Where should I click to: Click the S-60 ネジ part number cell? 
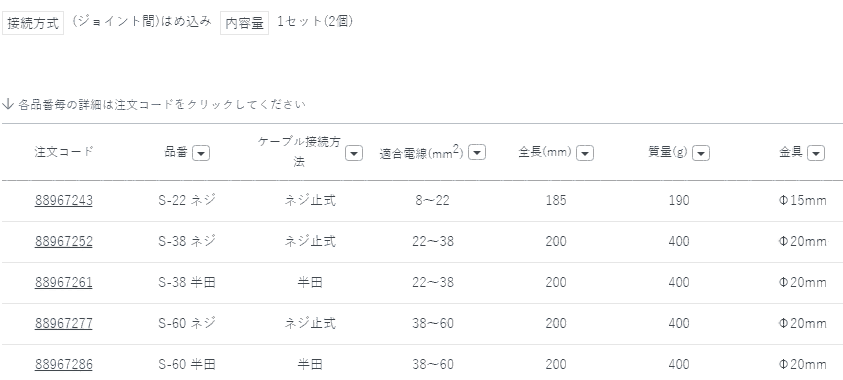point(187,323)
